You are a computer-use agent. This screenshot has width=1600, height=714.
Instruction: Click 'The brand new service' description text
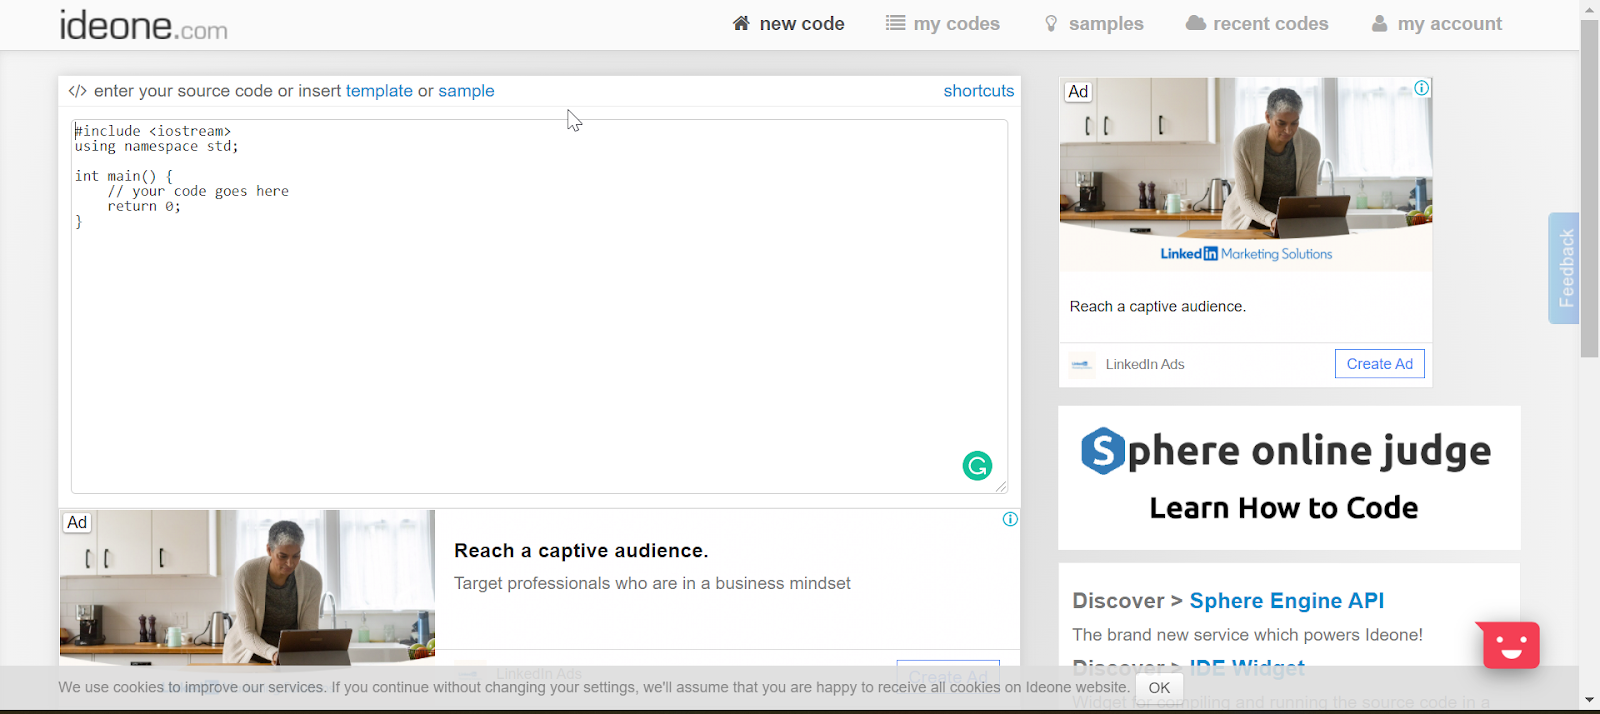click(1247, 635)
